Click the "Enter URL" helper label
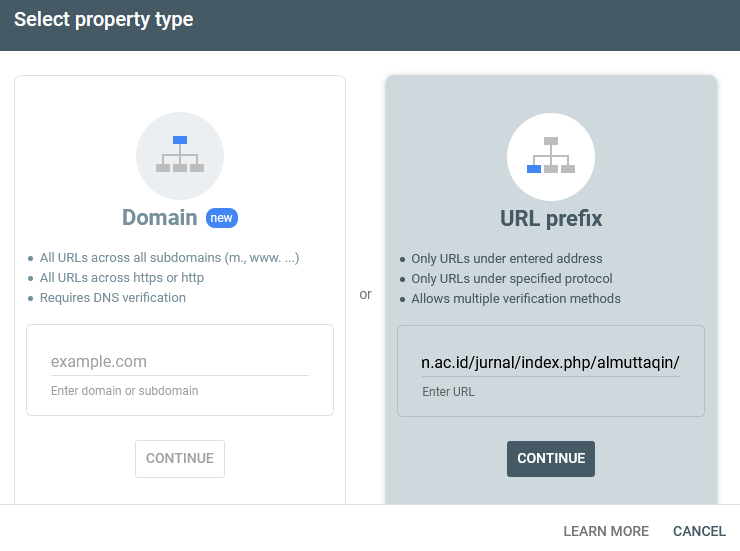740x551 pixels. point(449,392)
